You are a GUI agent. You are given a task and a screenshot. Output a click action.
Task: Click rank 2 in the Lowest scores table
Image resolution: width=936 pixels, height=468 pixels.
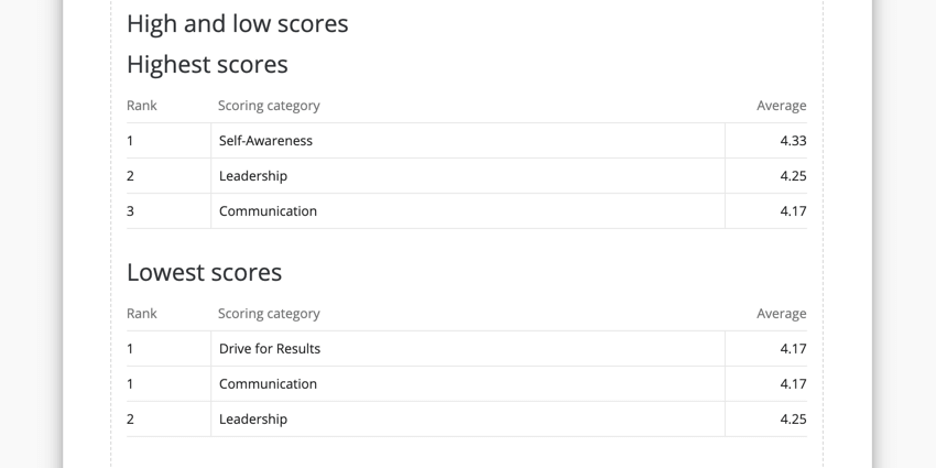[x=130, y=419]
